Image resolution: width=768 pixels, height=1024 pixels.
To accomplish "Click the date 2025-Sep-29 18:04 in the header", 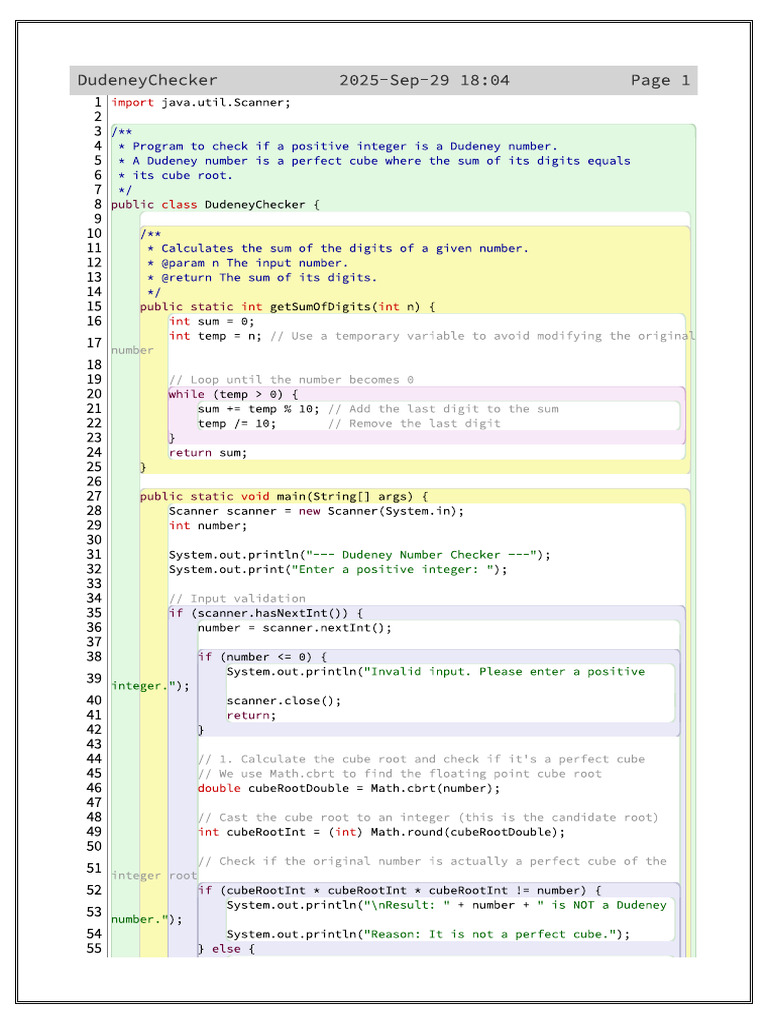I will 424,80.
